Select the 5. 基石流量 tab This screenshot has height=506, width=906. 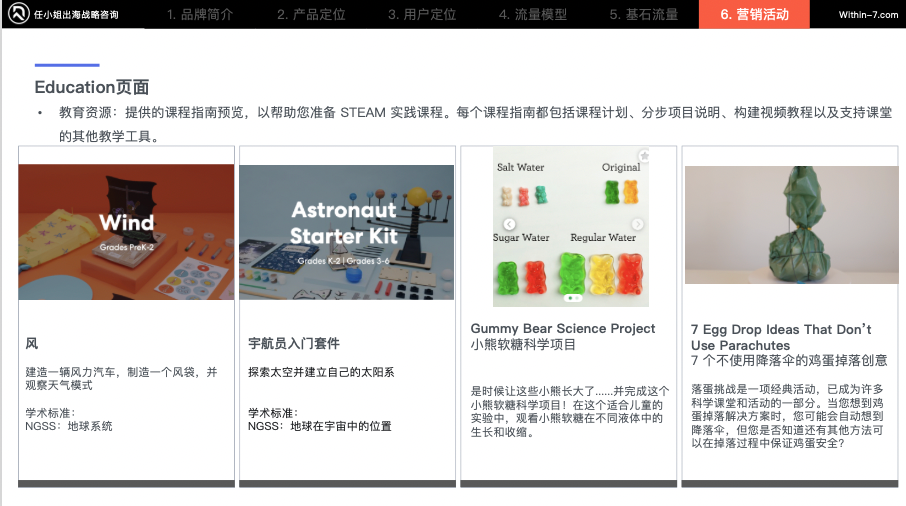tap(644, 14)
